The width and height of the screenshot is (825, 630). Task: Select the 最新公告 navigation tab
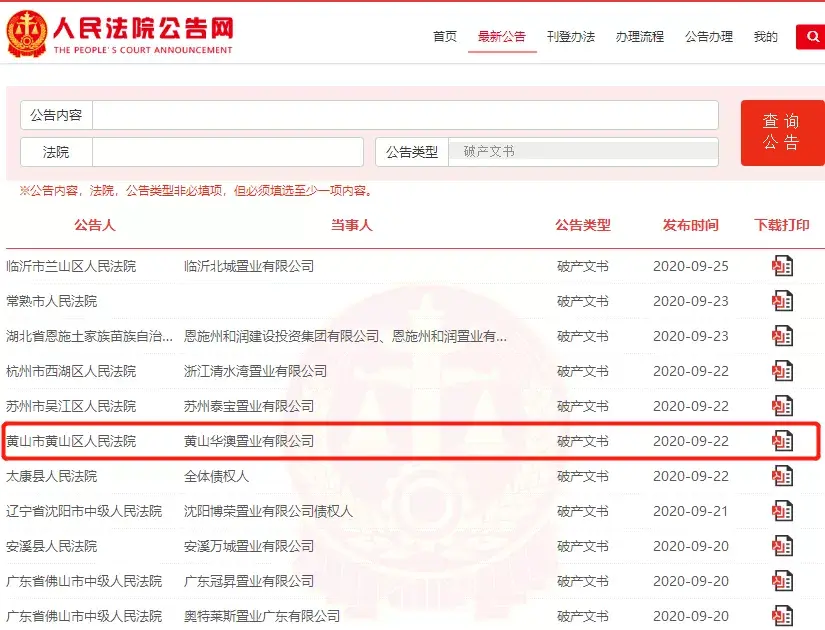click(501, 36)
